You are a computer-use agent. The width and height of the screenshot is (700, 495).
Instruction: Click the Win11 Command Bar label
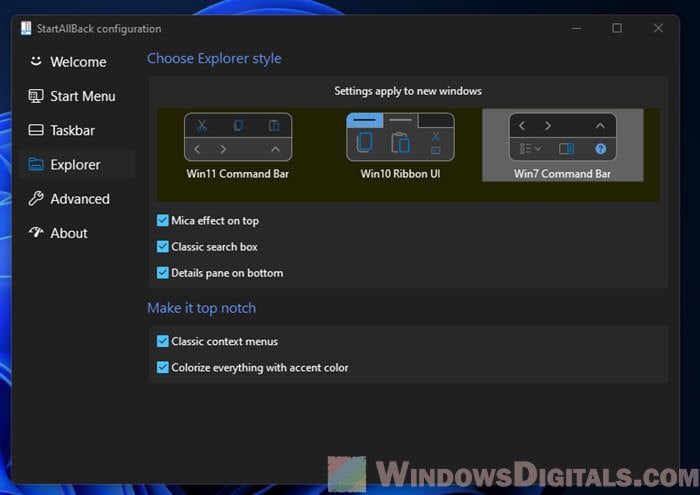pos(238,174)
